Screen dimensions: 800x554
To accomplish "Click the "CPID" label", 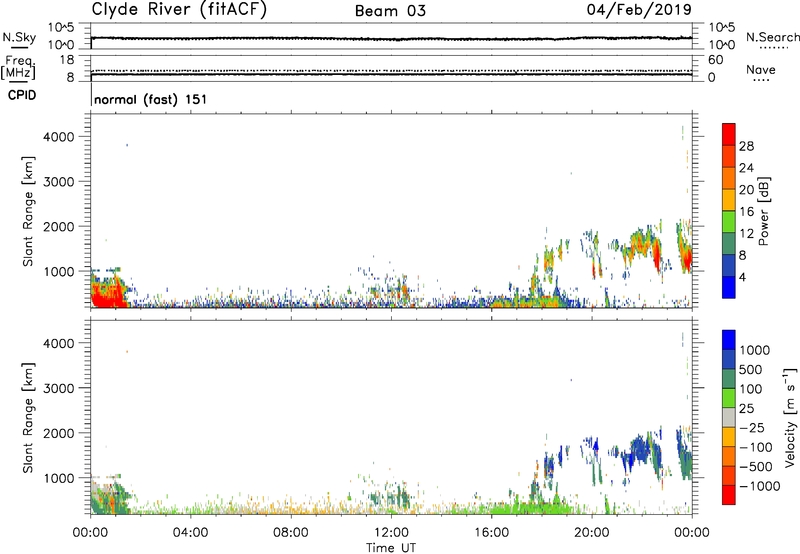I will click(22, 95).
